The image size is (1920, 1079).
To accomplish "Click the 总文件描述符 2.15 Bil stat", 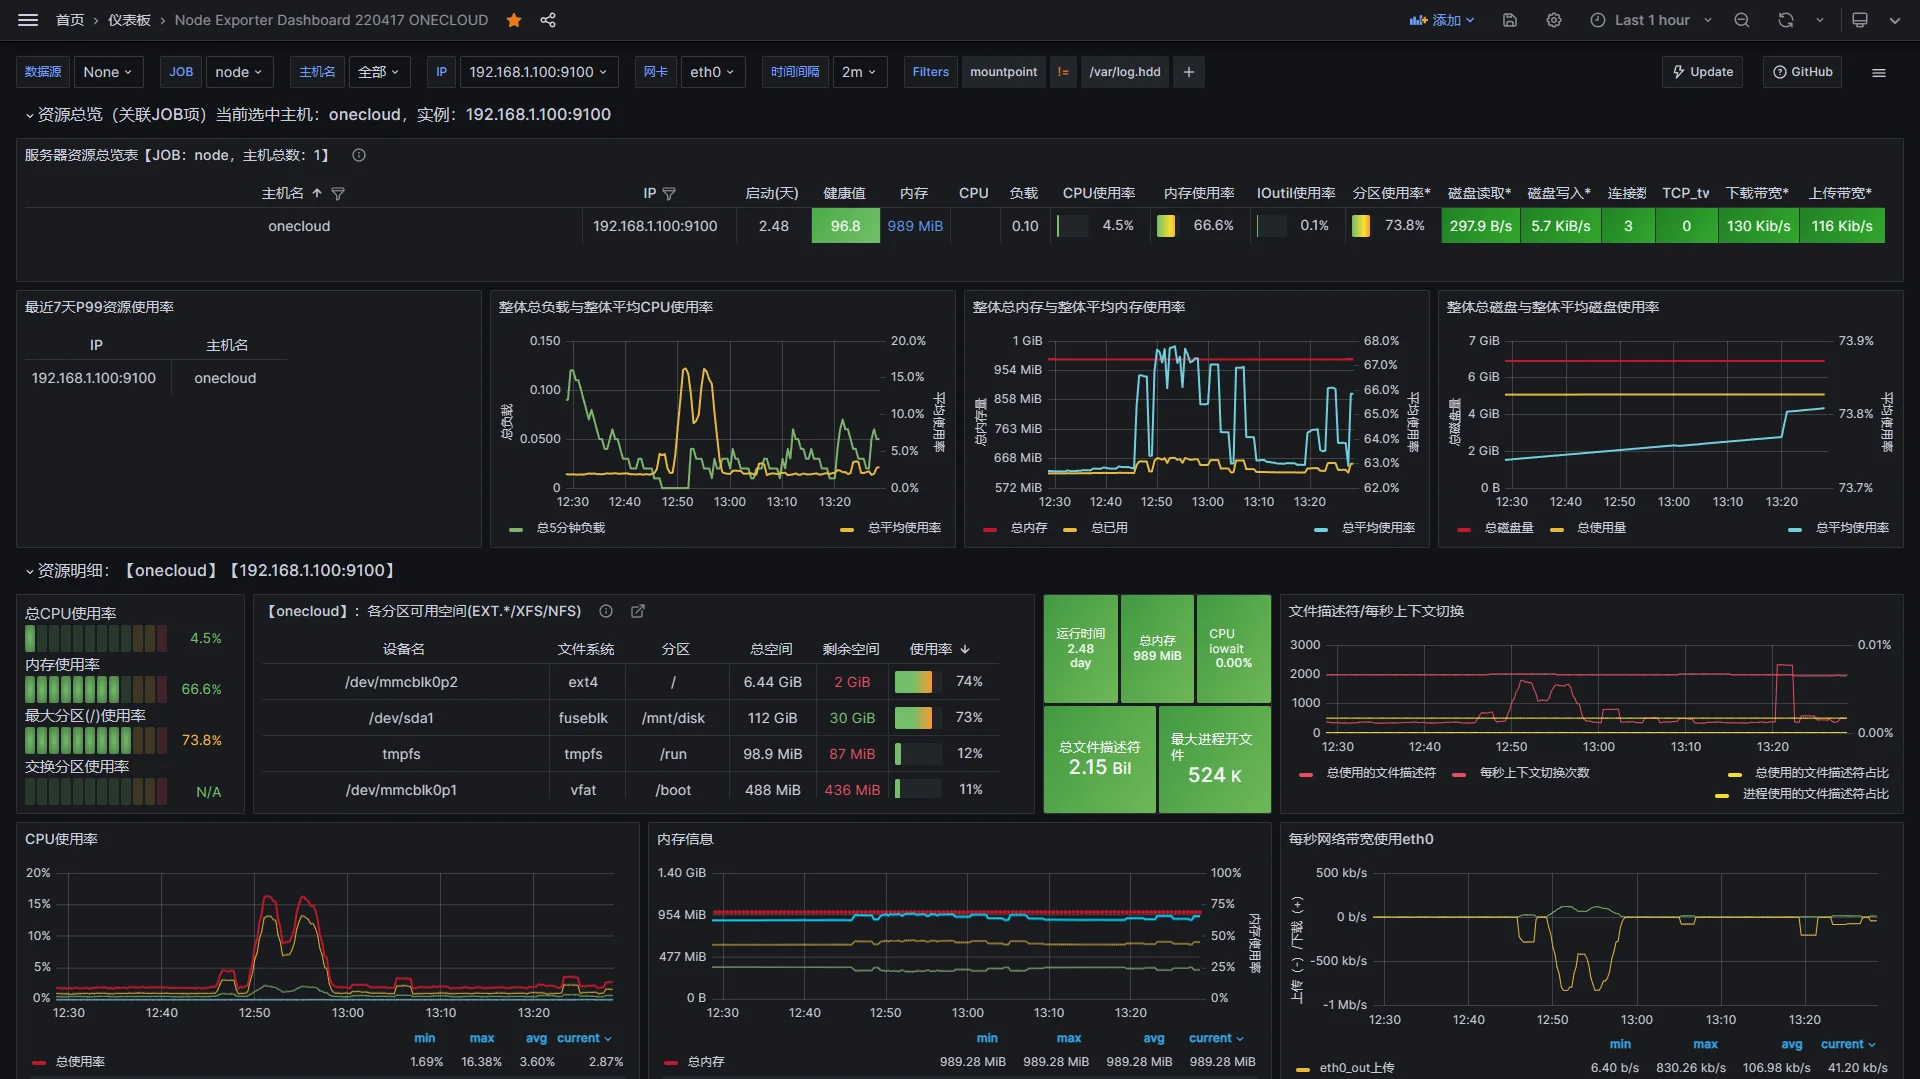I will pos(1100,759).
